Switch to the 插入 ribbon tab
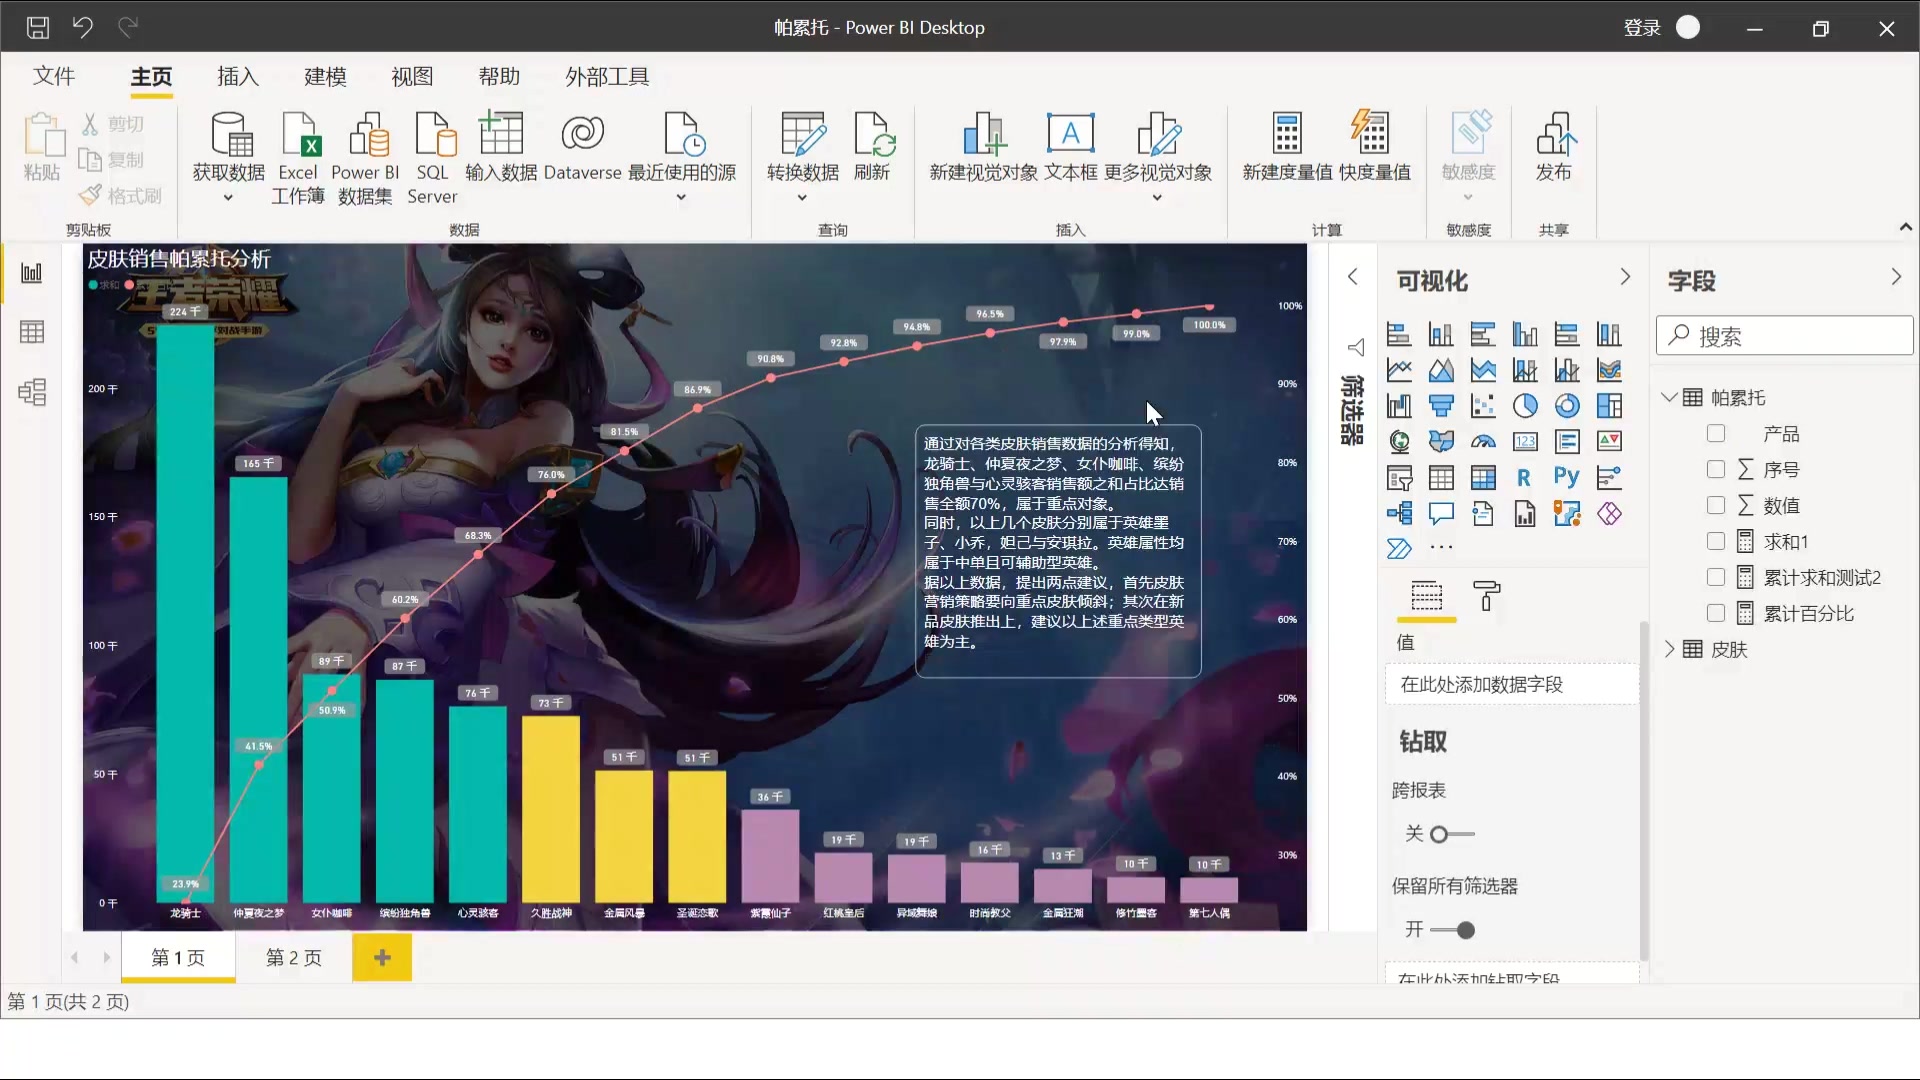Screen dimensions: 1920x1080 pos(238,76)
